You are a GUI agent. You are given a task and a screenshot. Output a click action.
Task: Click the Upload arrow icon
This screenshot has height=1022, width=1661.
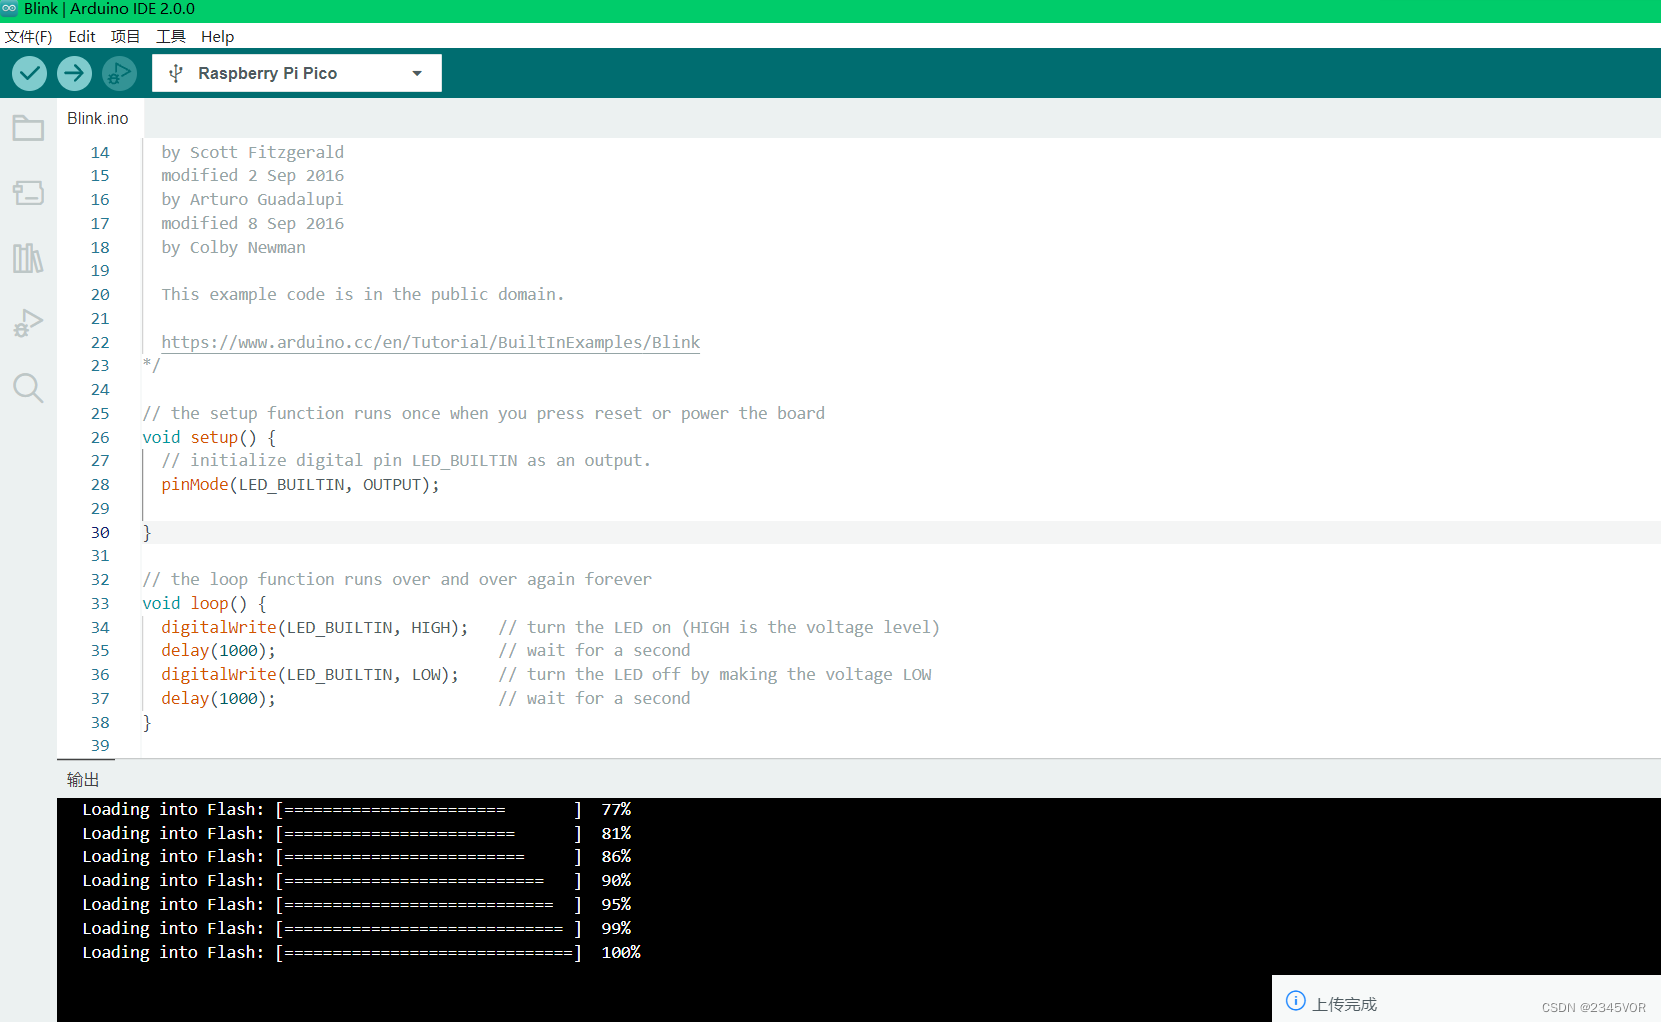[74, 73]
